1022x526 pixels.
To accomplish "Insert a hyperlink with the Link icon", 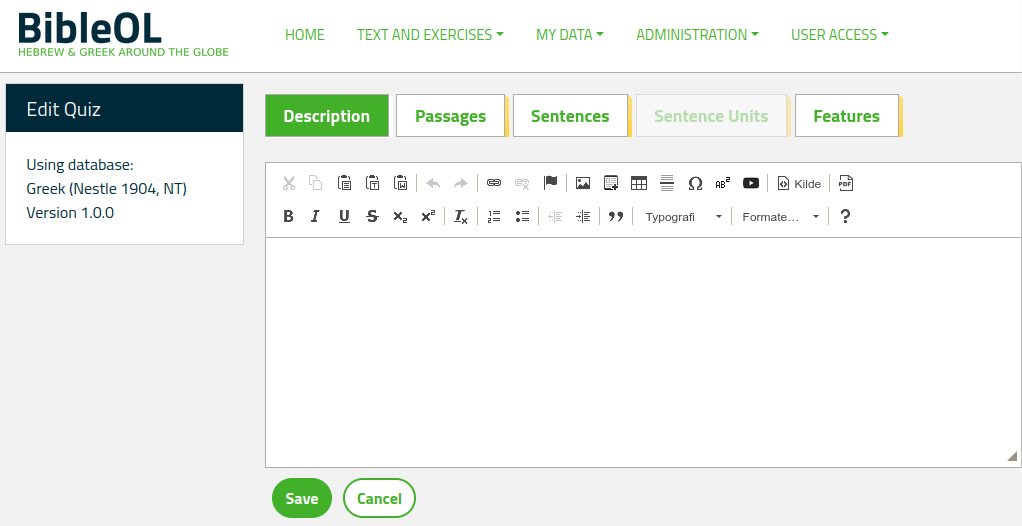I will pos(494,183).
